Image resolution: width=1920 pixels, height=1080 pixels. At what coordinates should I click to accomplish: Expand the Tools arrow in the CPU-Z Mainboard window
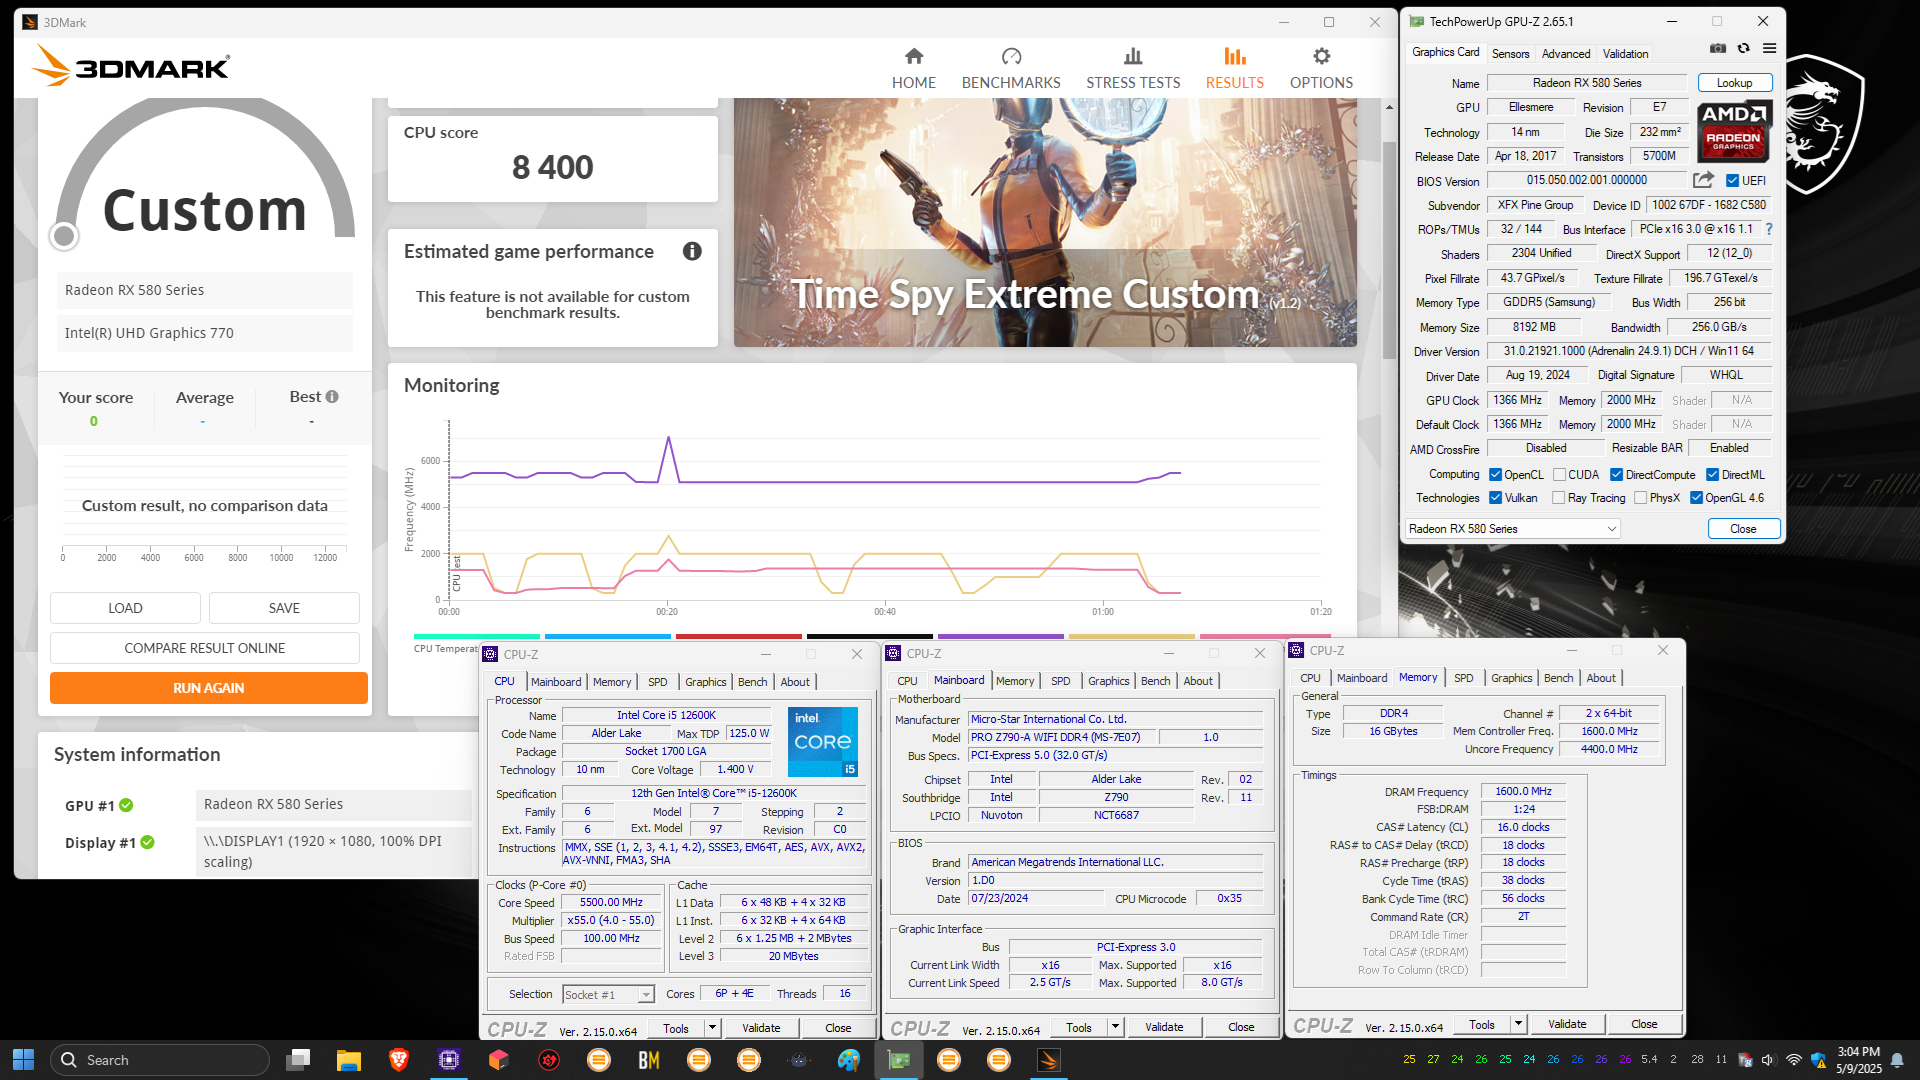click(1115, 1027)
